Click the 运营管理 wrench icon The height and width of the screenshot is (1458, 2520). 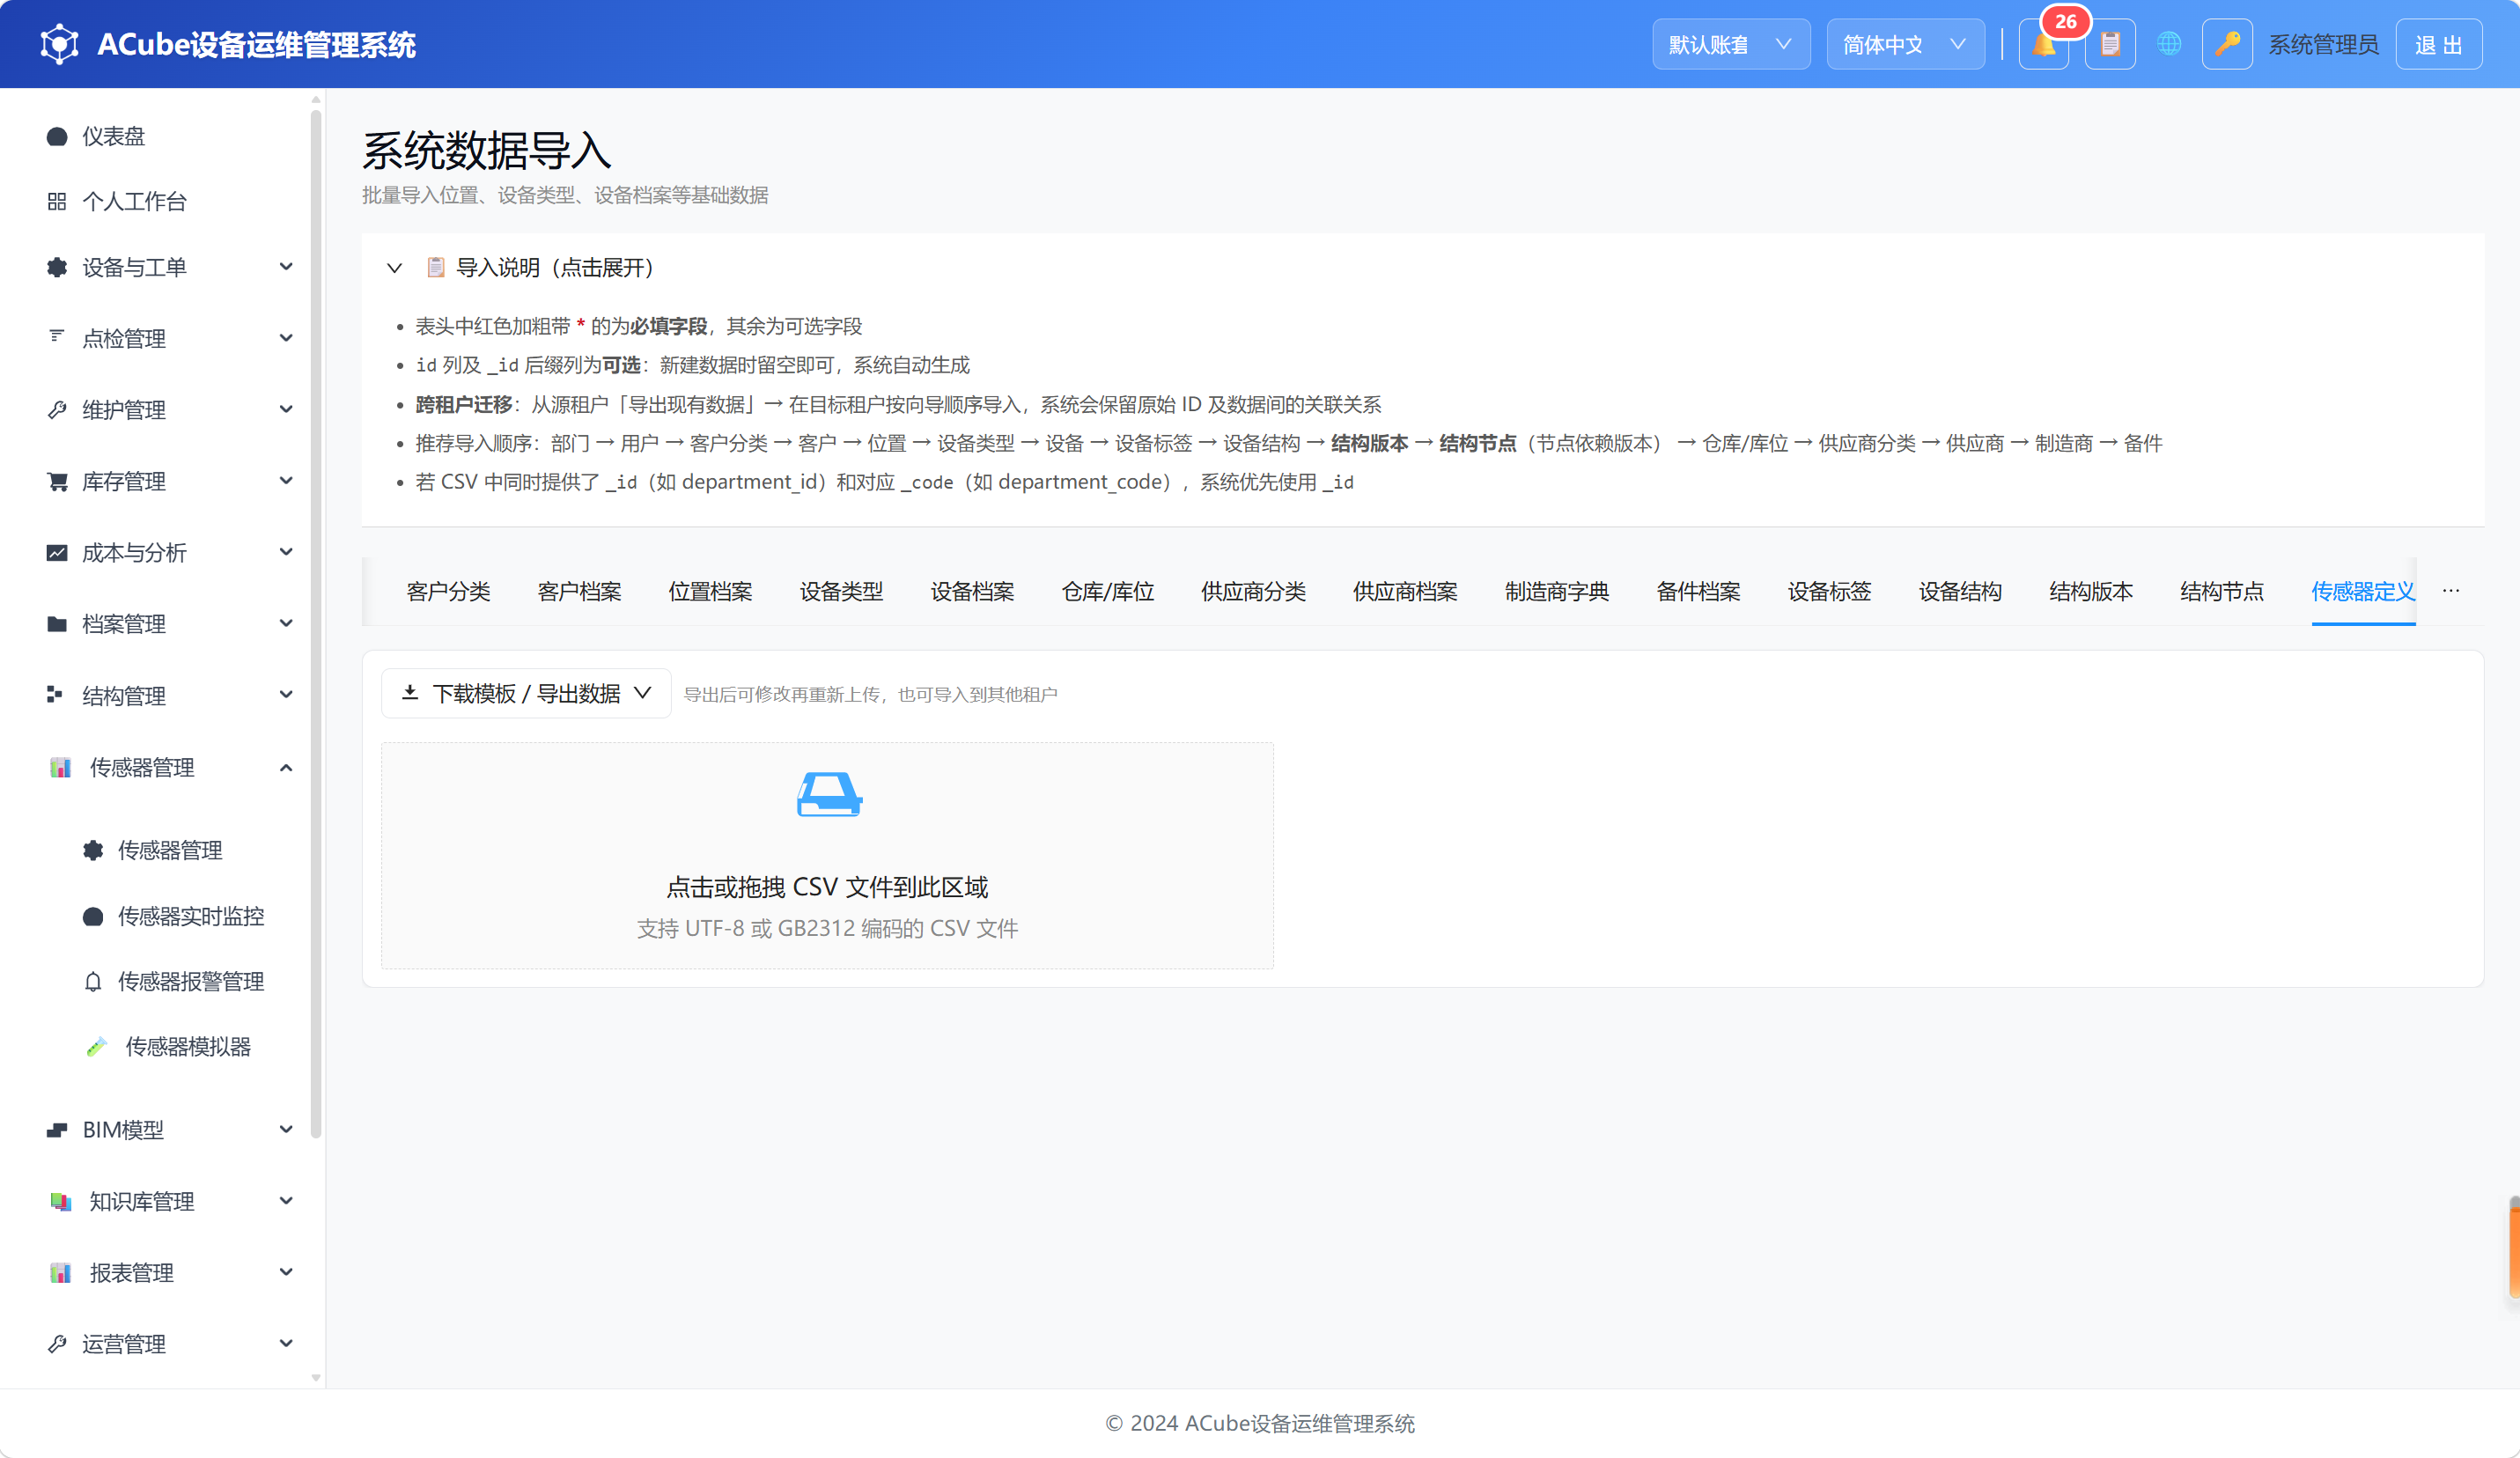pos(57,1344)
